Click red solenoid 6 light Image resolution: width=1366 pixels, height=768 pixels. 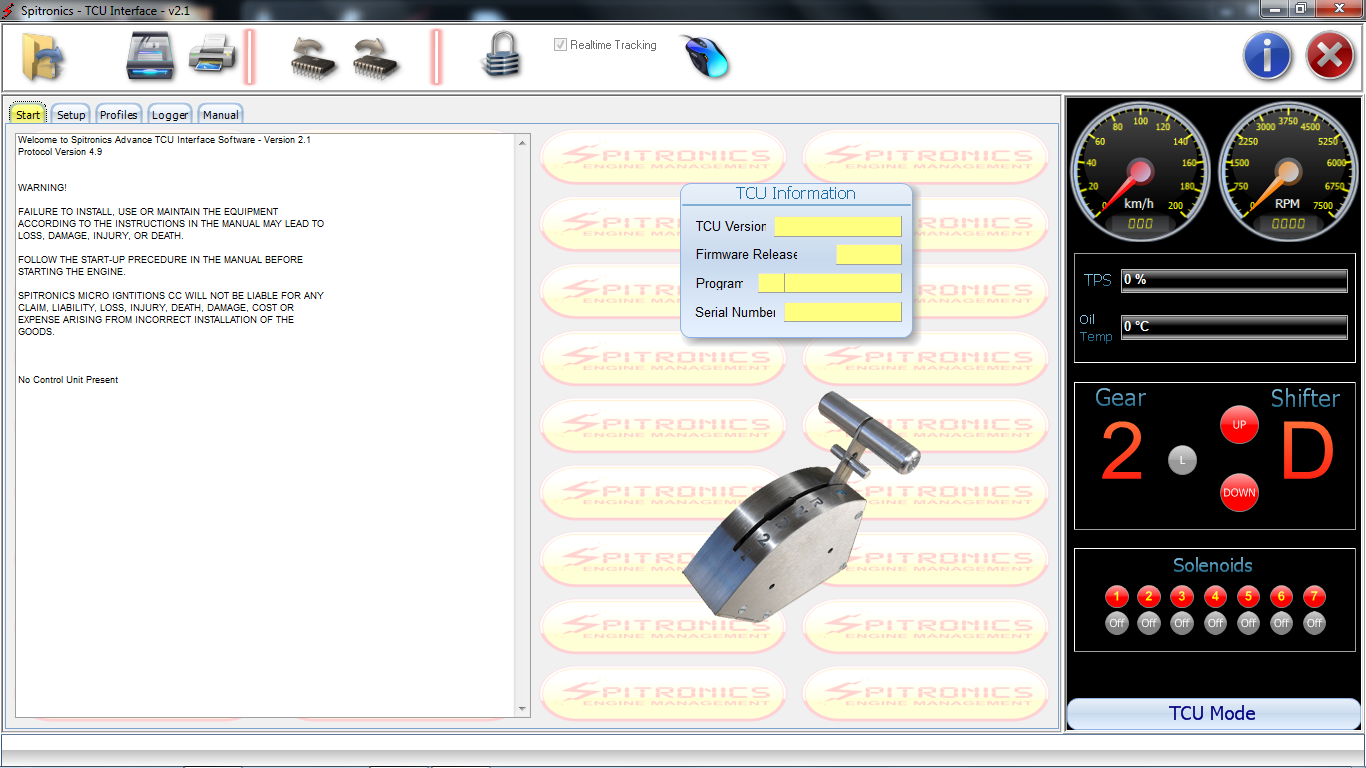[x=1281, y=597]
